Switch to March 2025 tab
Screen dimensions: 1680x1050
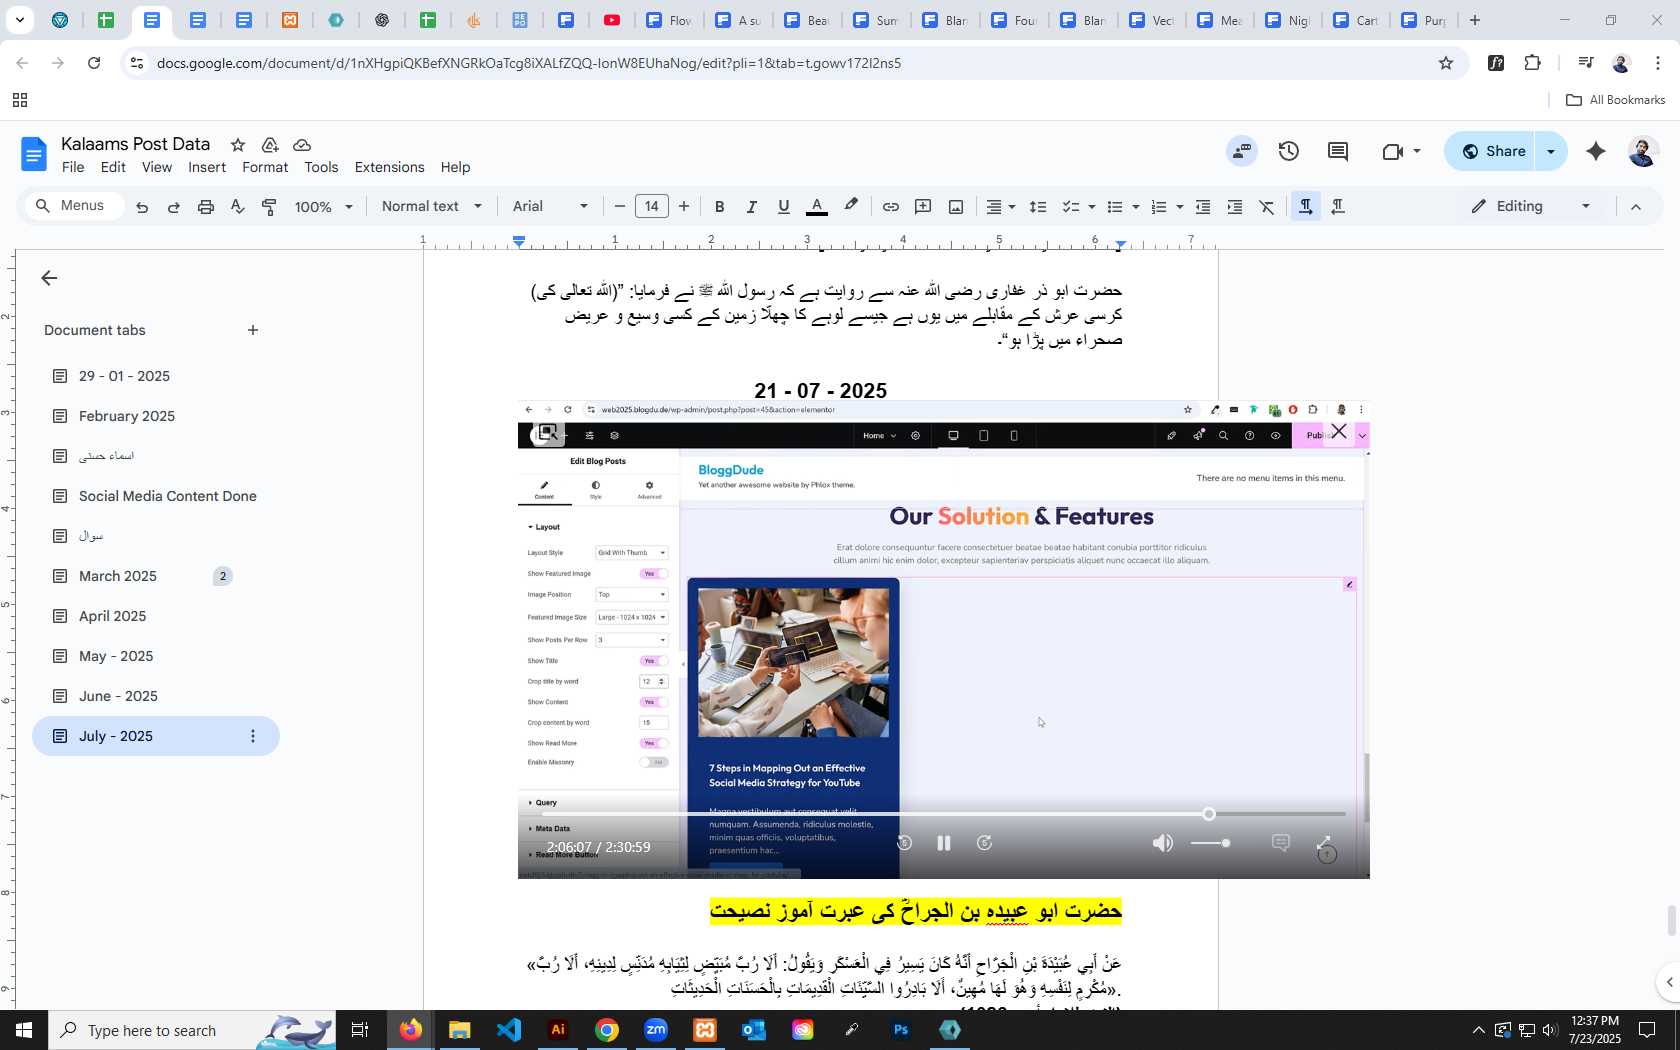tap(118, 576)
